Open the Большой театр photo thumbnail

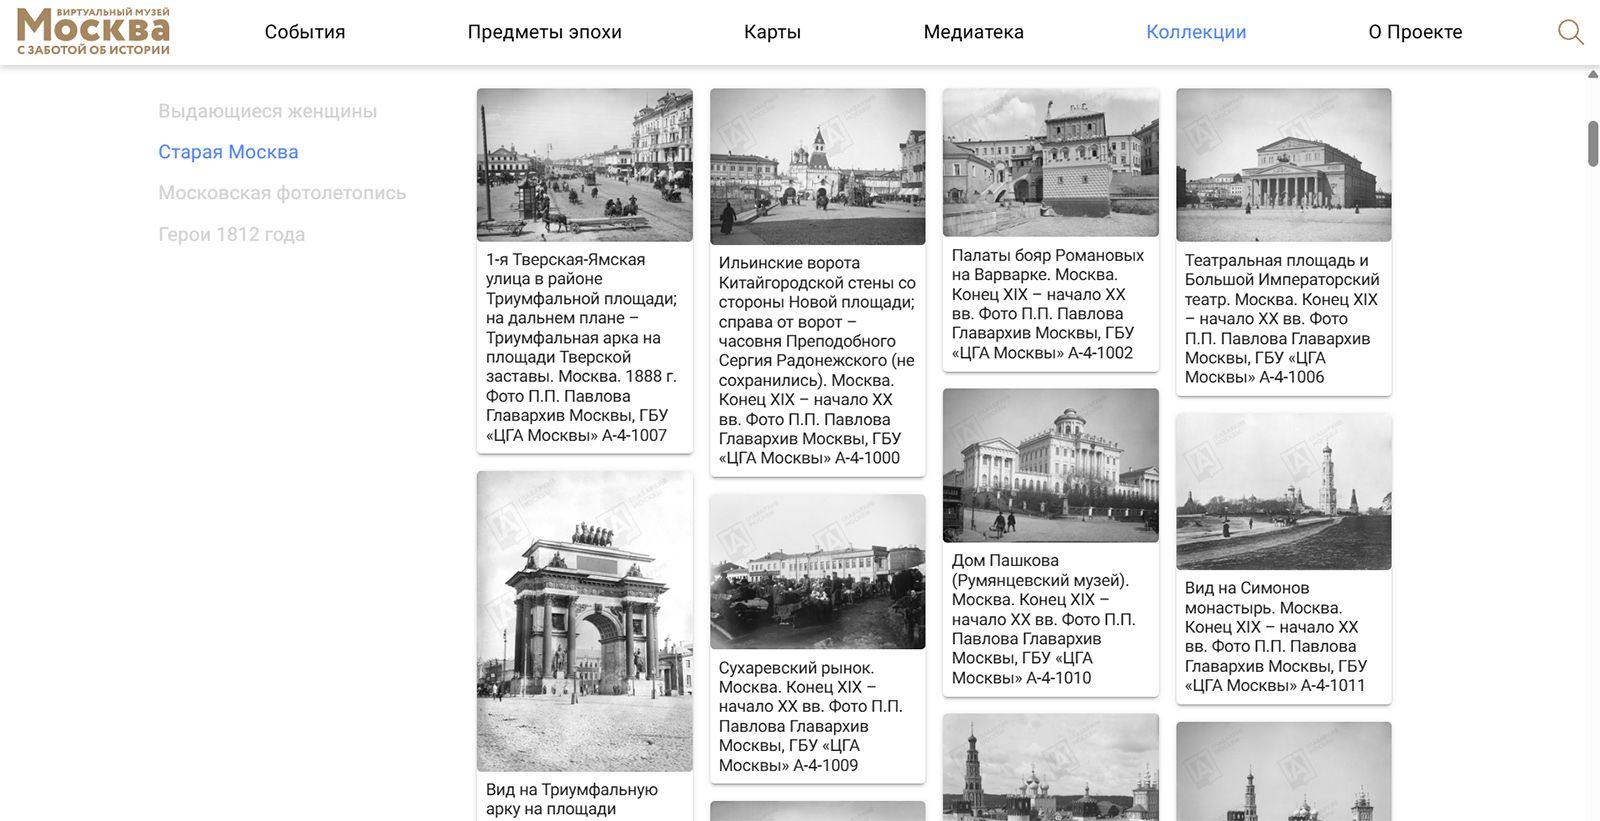click(x=1283, y=165)
